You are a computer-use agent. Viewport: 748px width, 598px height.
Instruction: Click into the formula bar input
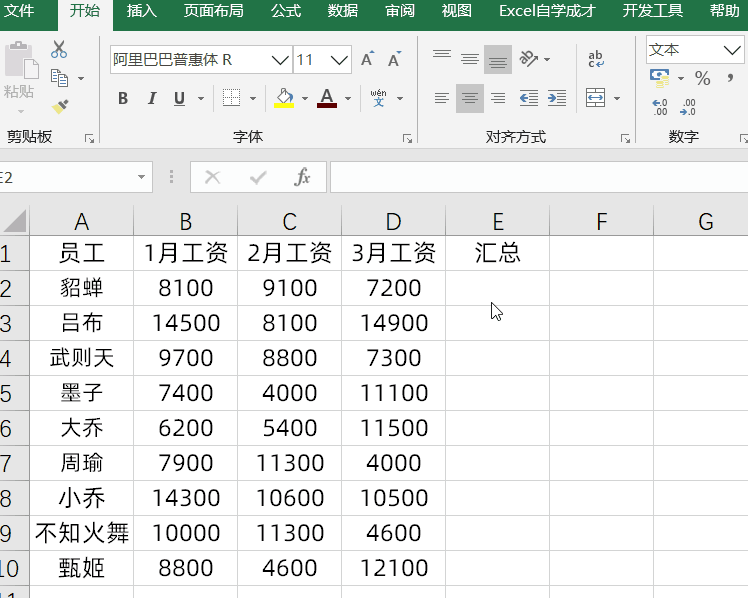(539, 177)
